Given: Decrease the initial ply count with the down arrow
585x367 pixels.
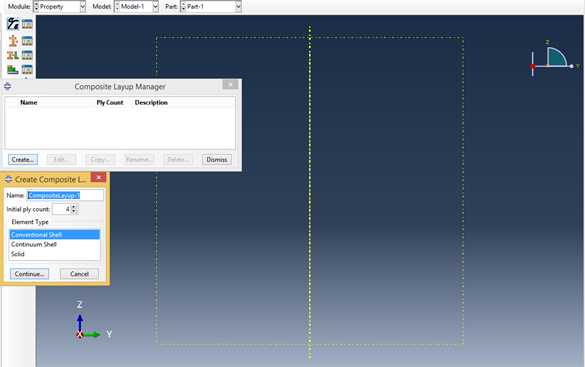Looking at the screenshot, I should point(74,211).
